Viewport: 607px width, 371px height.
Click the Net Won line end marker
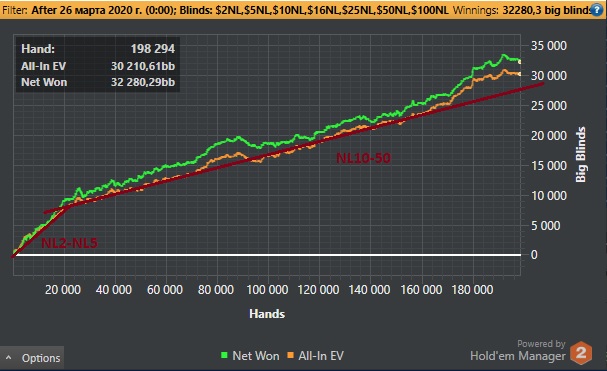coord(520,62)
